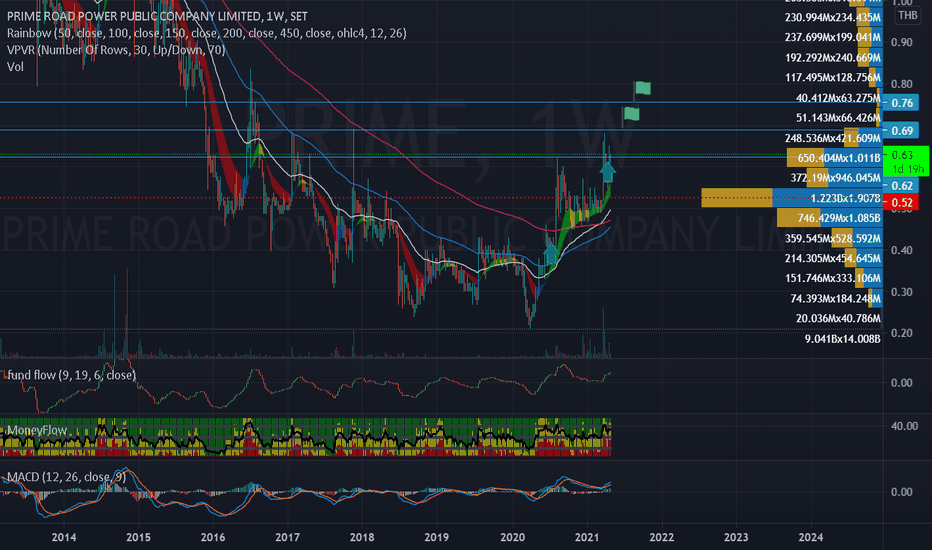Select the 237.699Mx199.041M volume profile row
932x550 pixels.
coord(833,37)
